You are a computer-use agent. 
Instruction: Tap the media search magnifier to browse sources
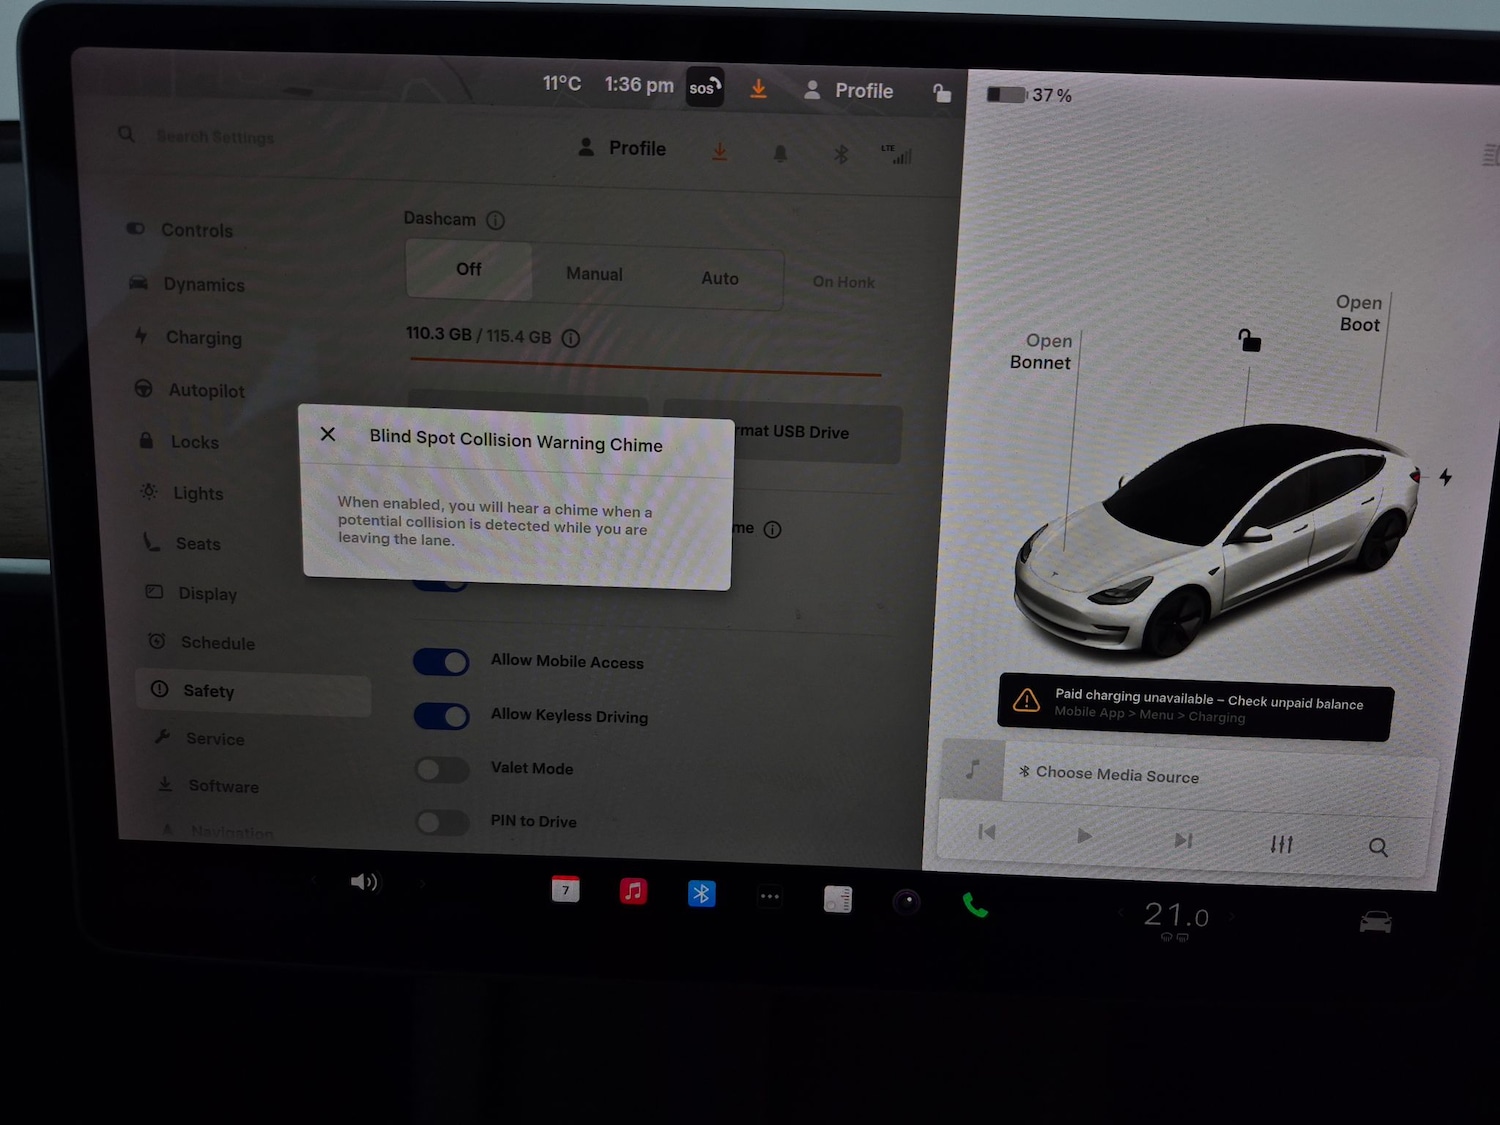pos(1379,847)
